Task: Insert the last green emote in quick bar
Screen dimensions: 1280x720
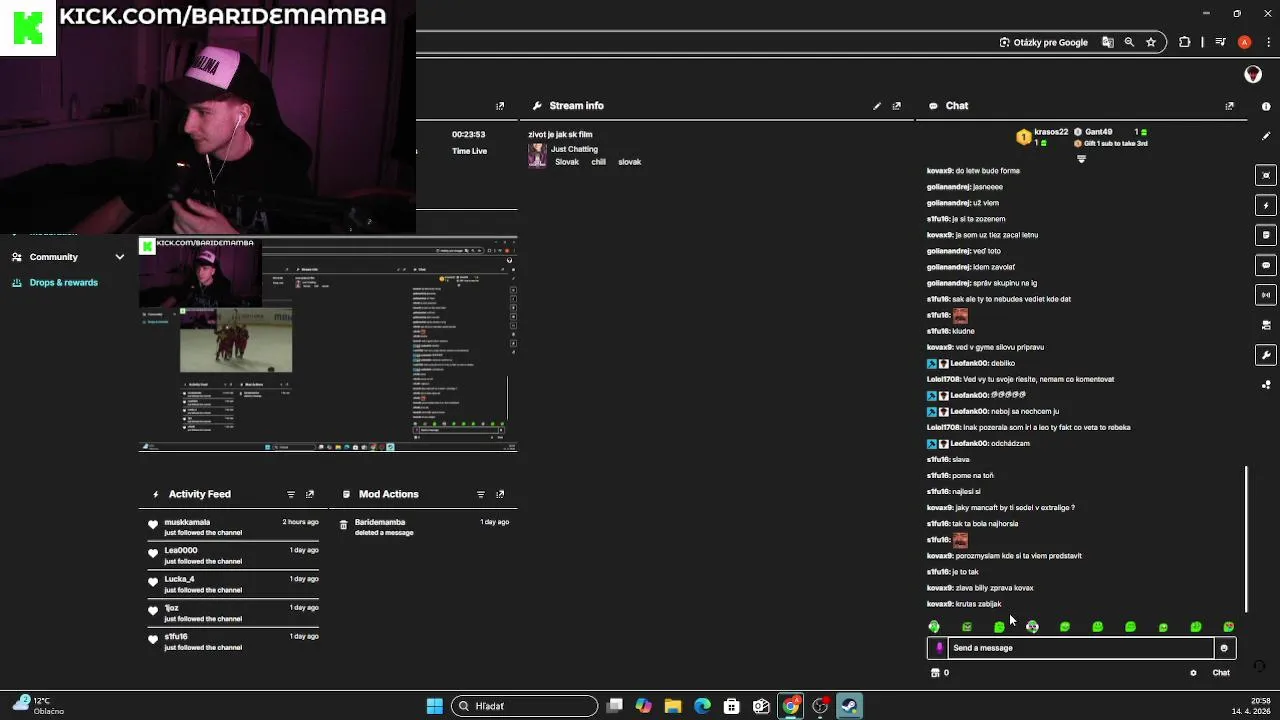Action: [x=1228, y=627]
